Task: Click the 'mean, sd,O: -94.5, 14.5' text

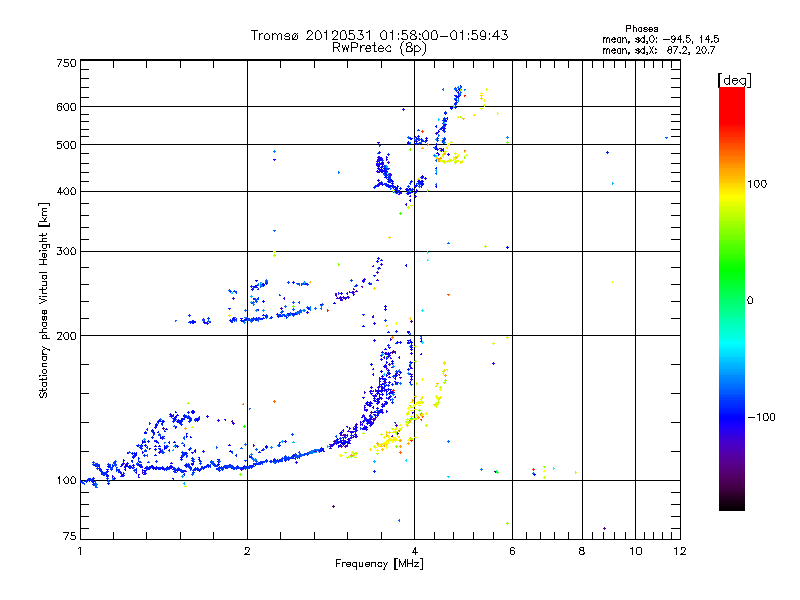Action: pos(661,39)
